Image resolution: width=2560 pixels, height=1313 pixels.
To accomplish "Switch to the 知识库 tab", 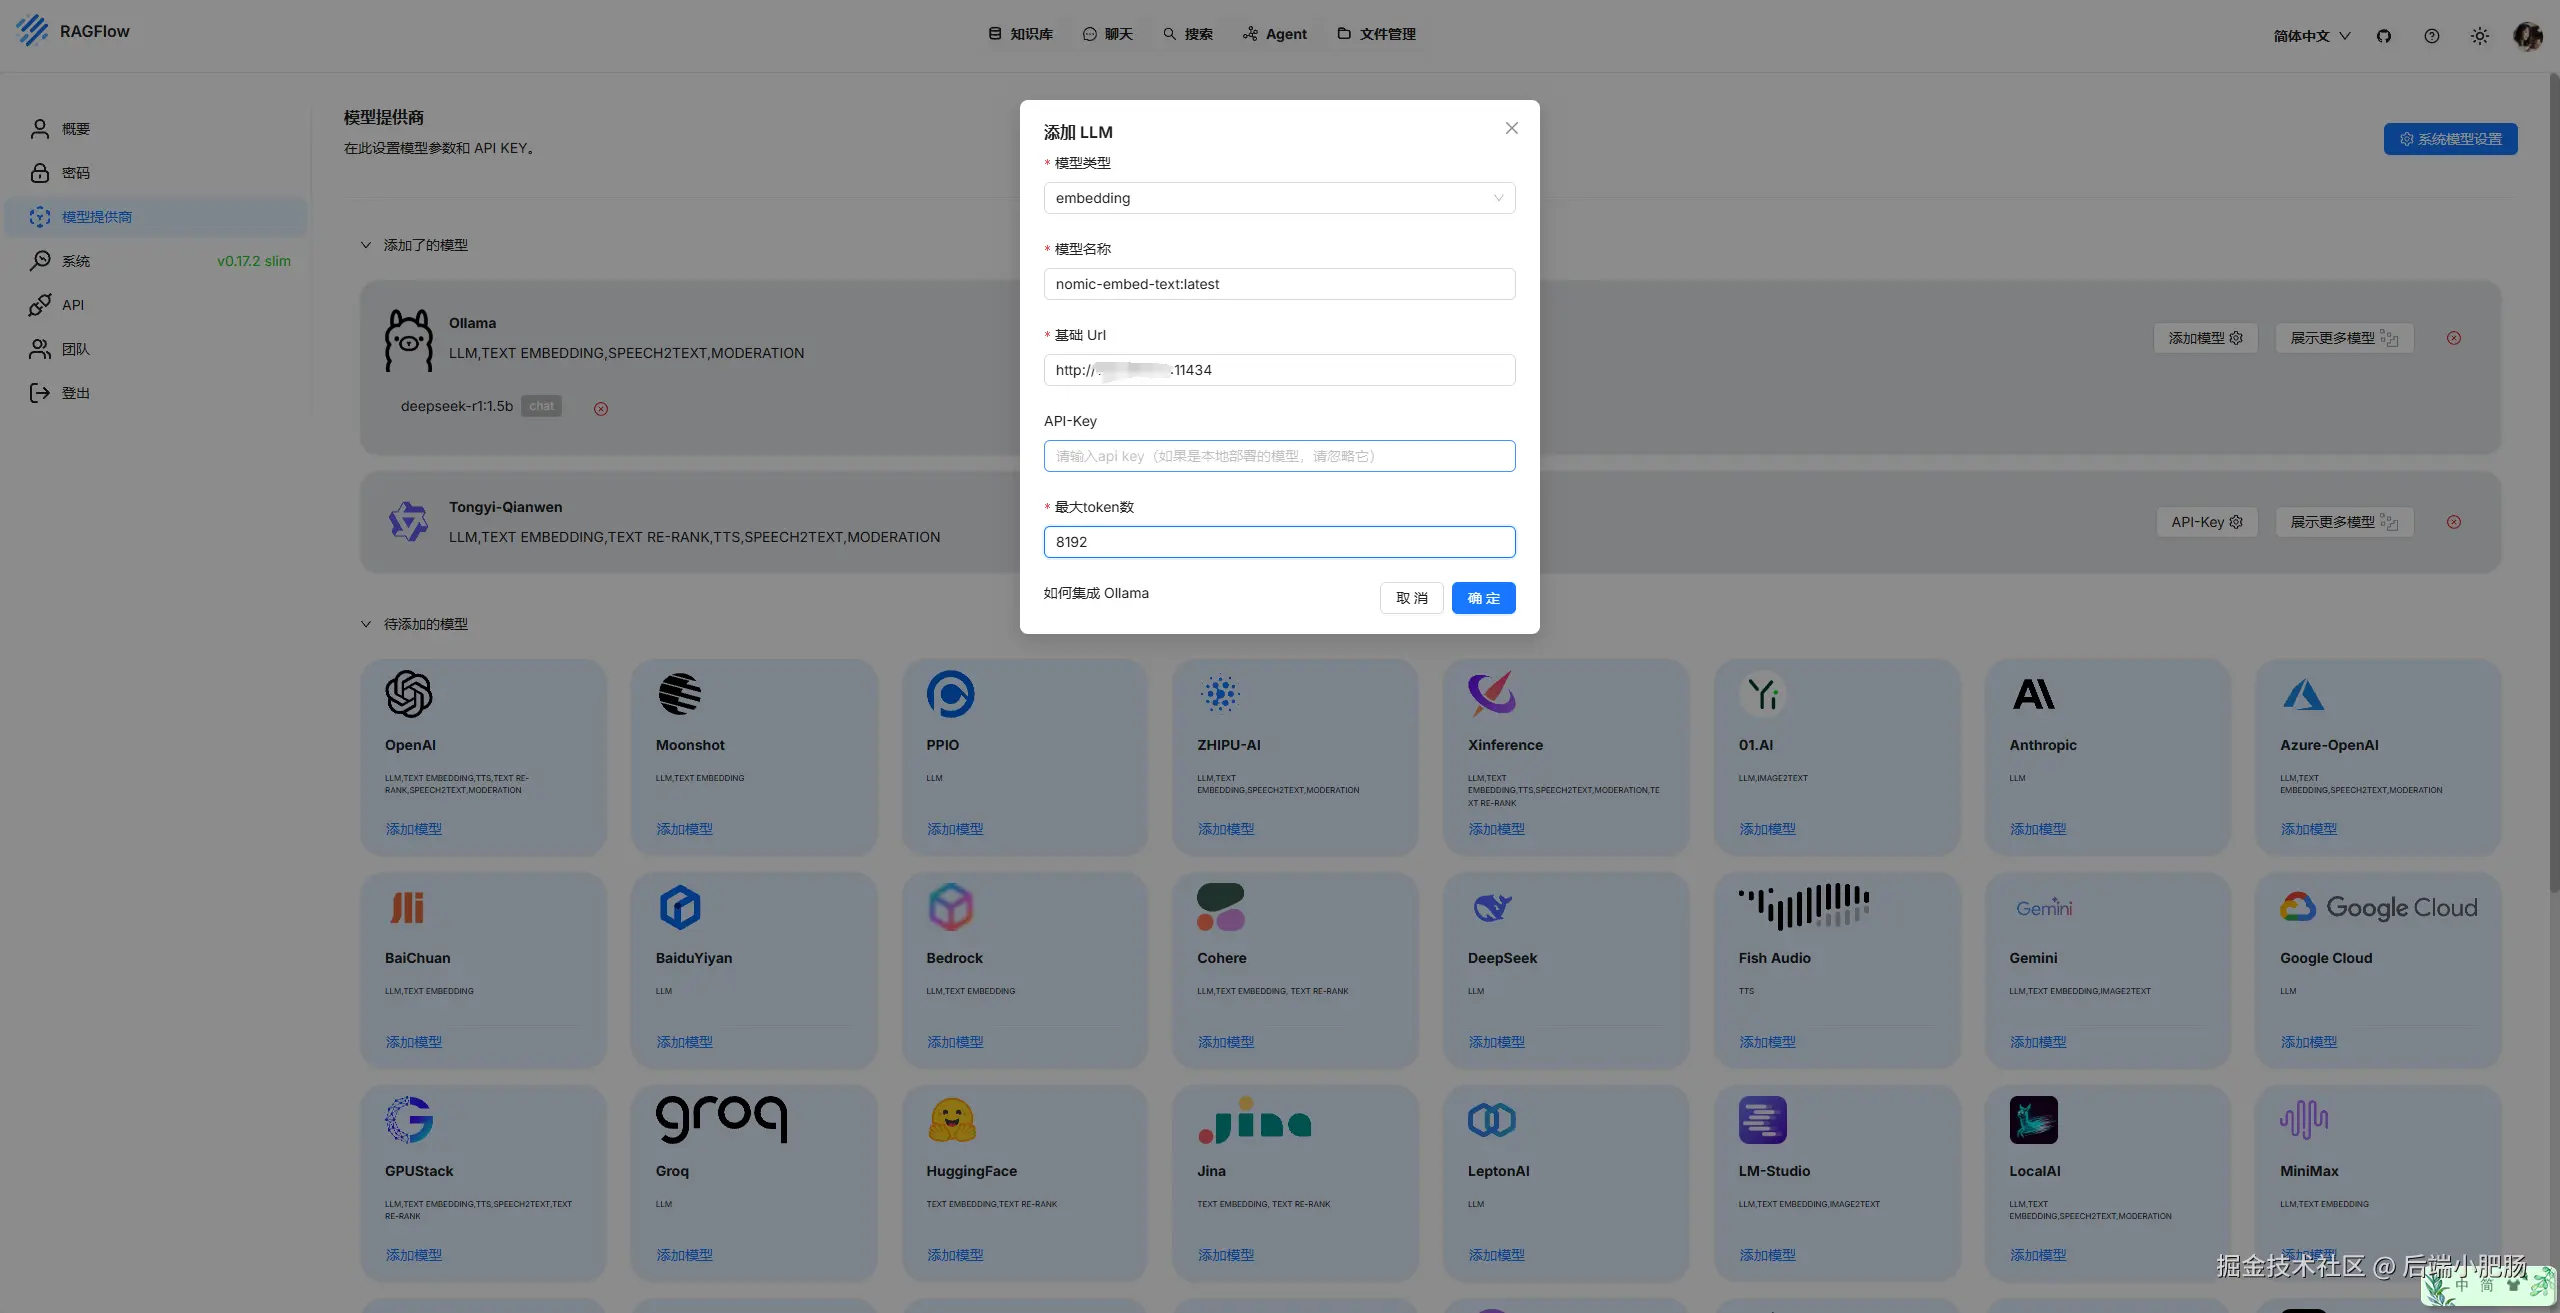I will (1021, 34).
